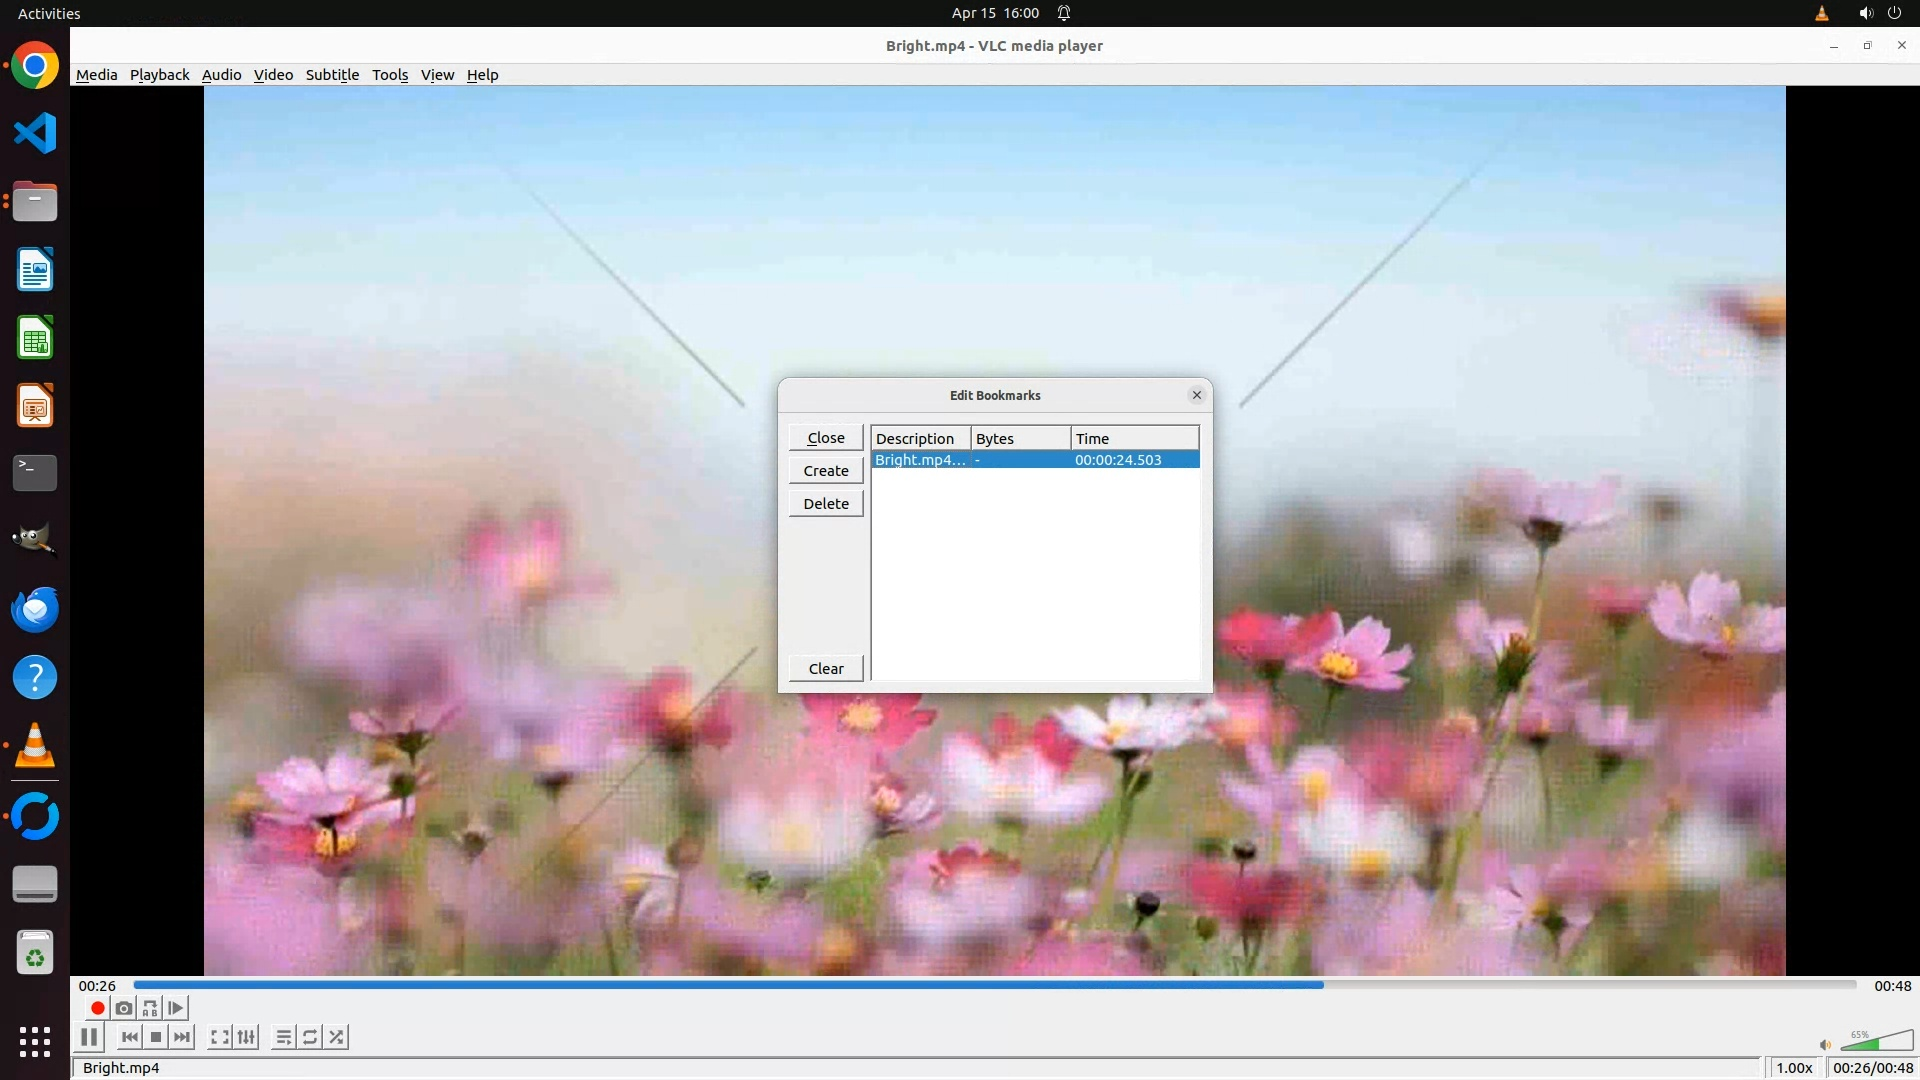Open the Tools menu
1920x1080 pixels.
(390, 75)
